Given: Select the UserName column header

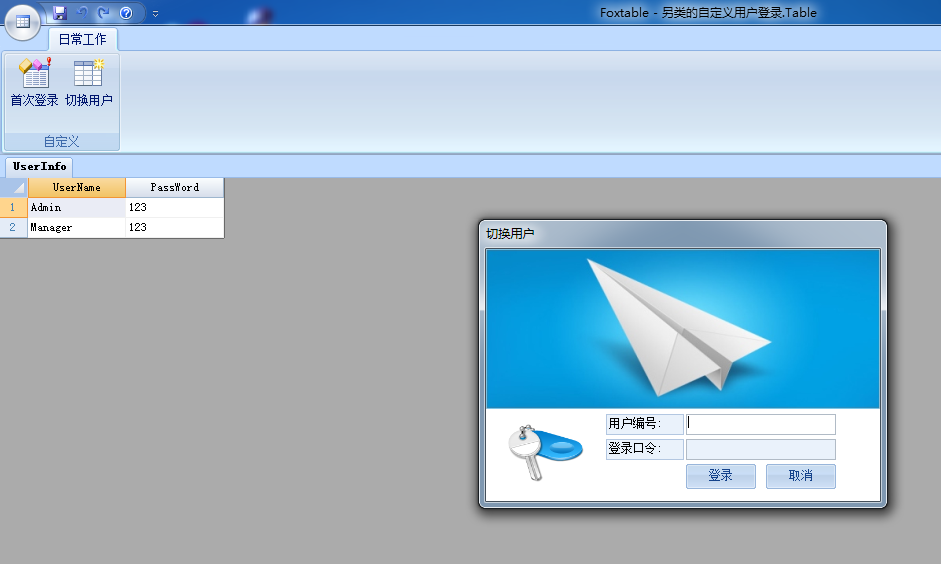Looking at the screenshot, I should [x=77, y=187].
